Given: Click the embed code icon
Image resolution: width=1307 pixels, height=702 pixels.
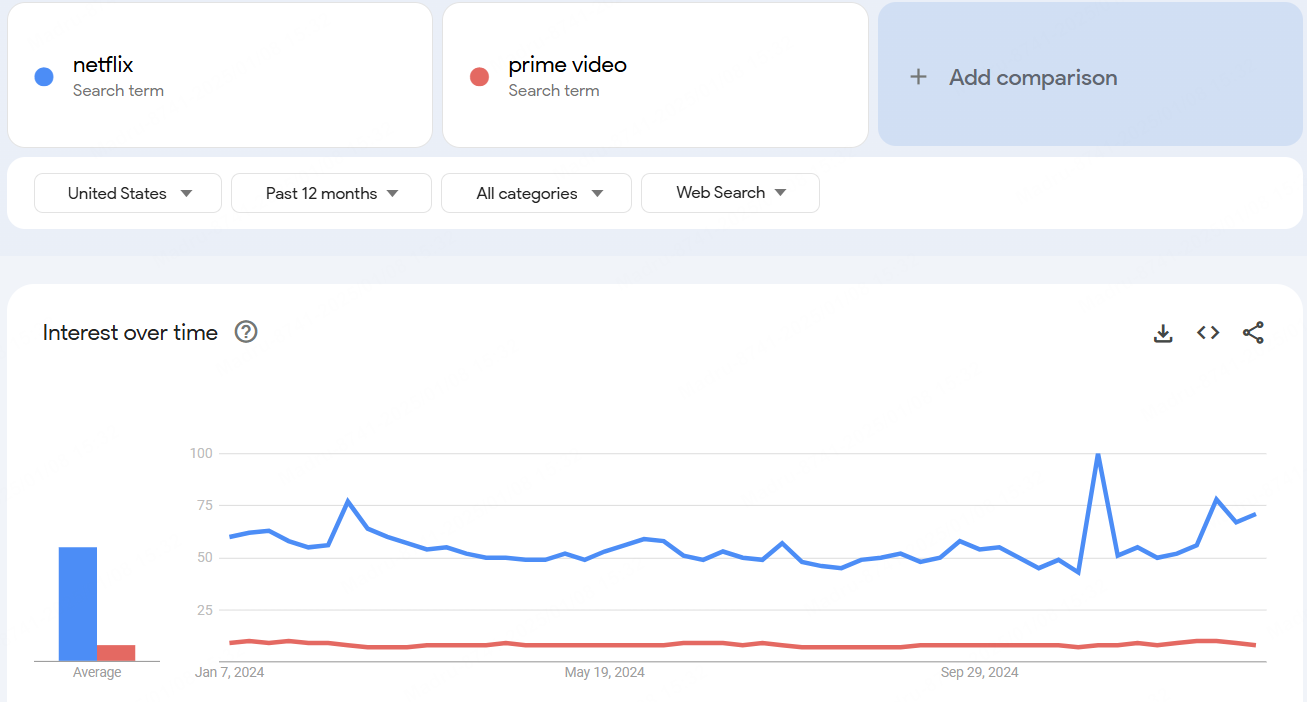Looking at the screenshot, I should (1208, 333).
